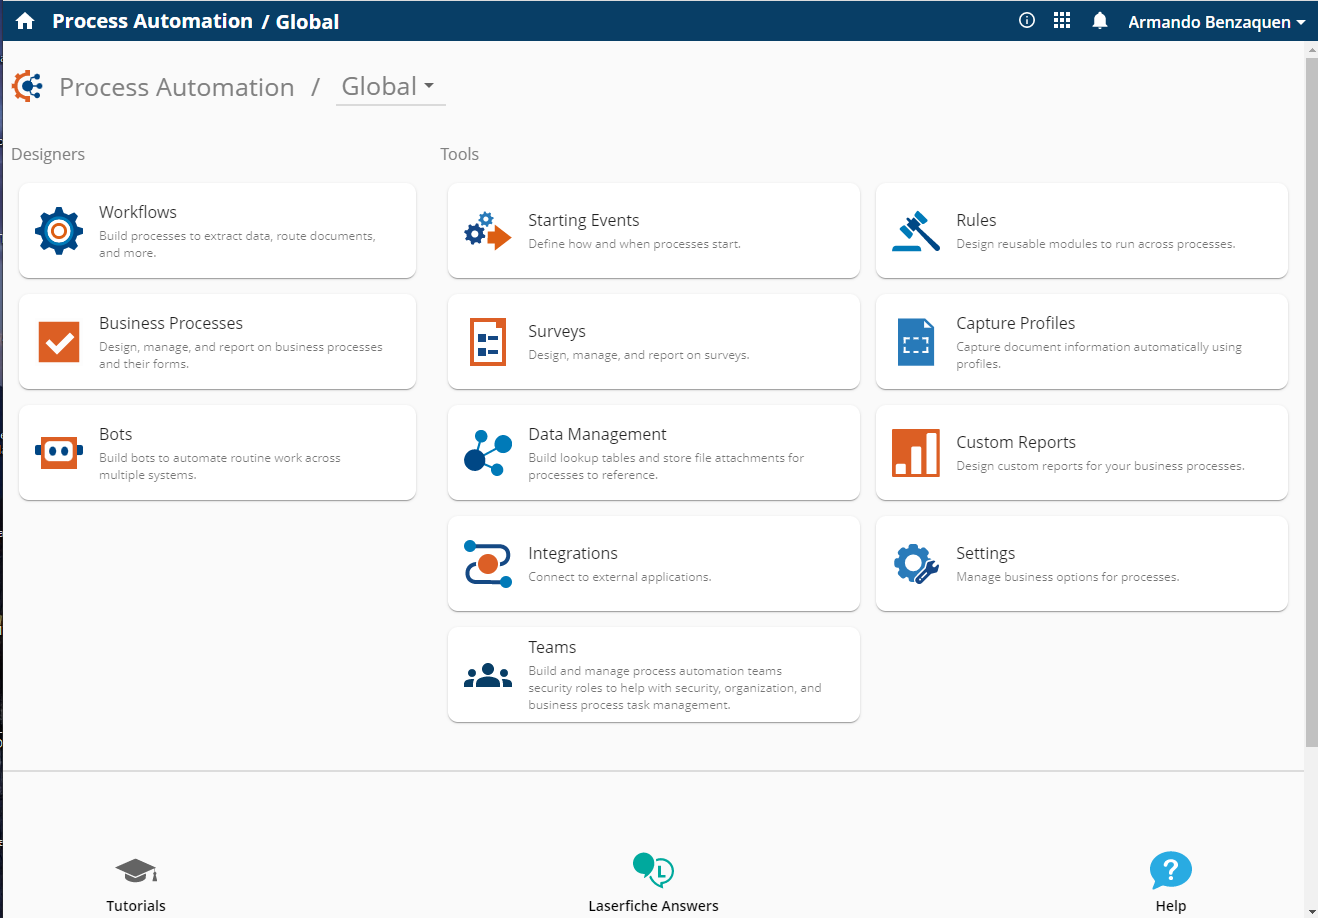Click 'Design reusable modules' Rules description

coord(1096,244)
